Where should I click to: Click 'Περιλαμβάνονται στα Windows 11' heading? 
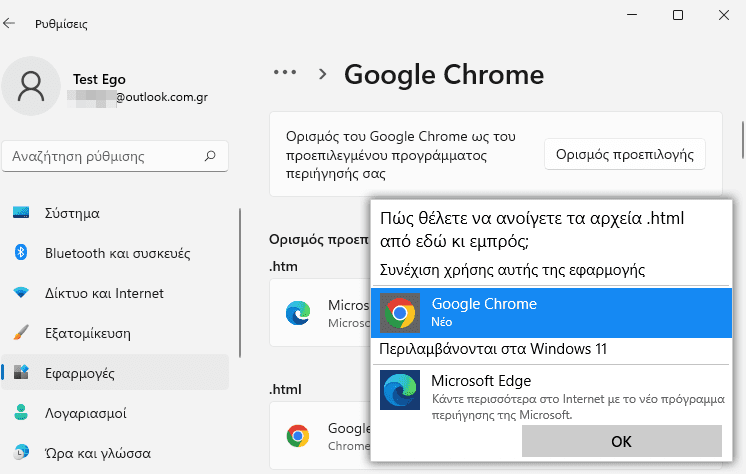[493, 349]
